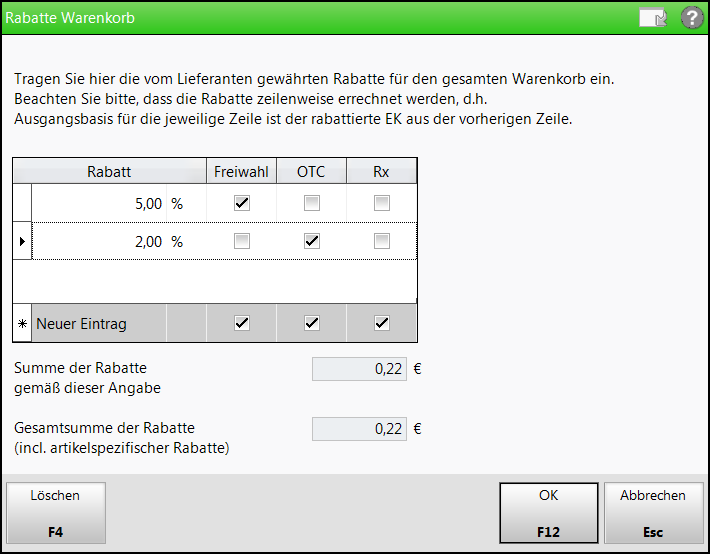The width and height of the screenshot is (710, 554).
Task: Uncheck OTC for the 2,00 % discount
Action: tap(312, 241)
